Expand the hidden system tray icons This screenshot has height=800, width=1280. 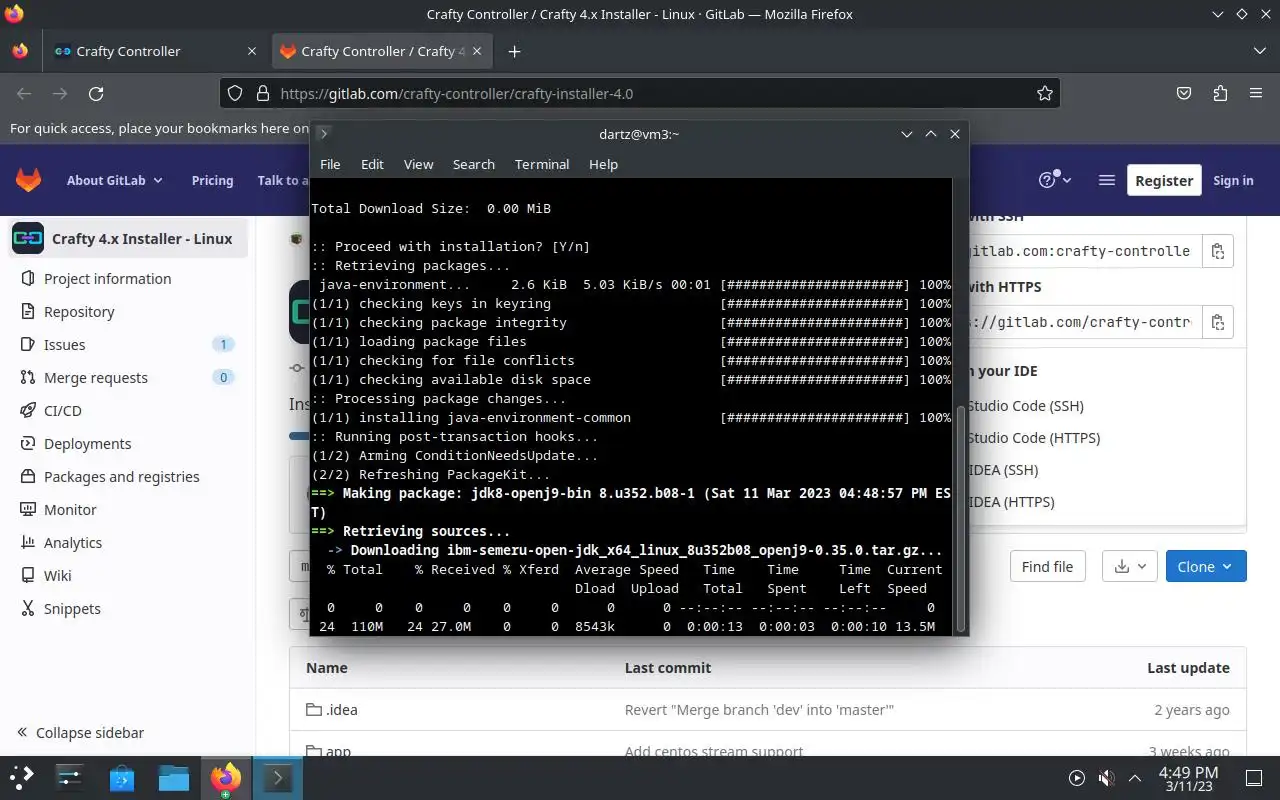coord(1135,777)
